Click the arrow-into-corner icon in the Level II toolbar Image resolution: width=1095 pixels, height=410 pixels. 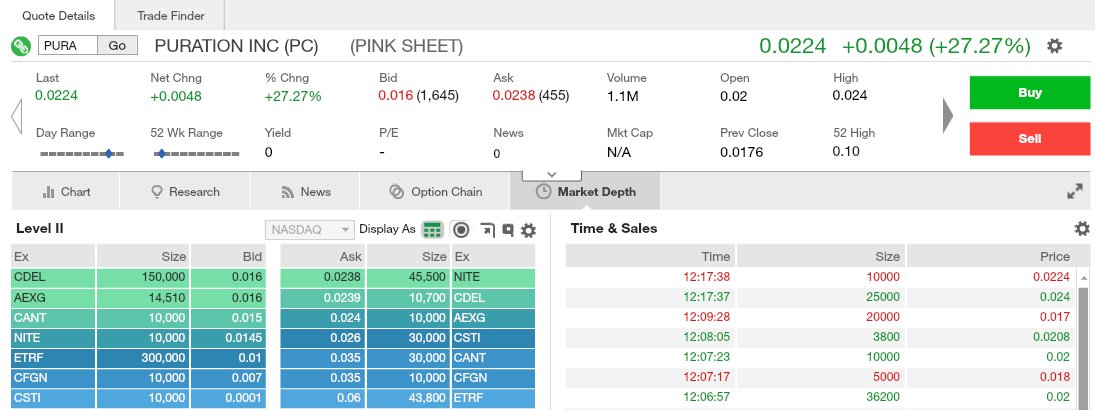tap(487, 229)
